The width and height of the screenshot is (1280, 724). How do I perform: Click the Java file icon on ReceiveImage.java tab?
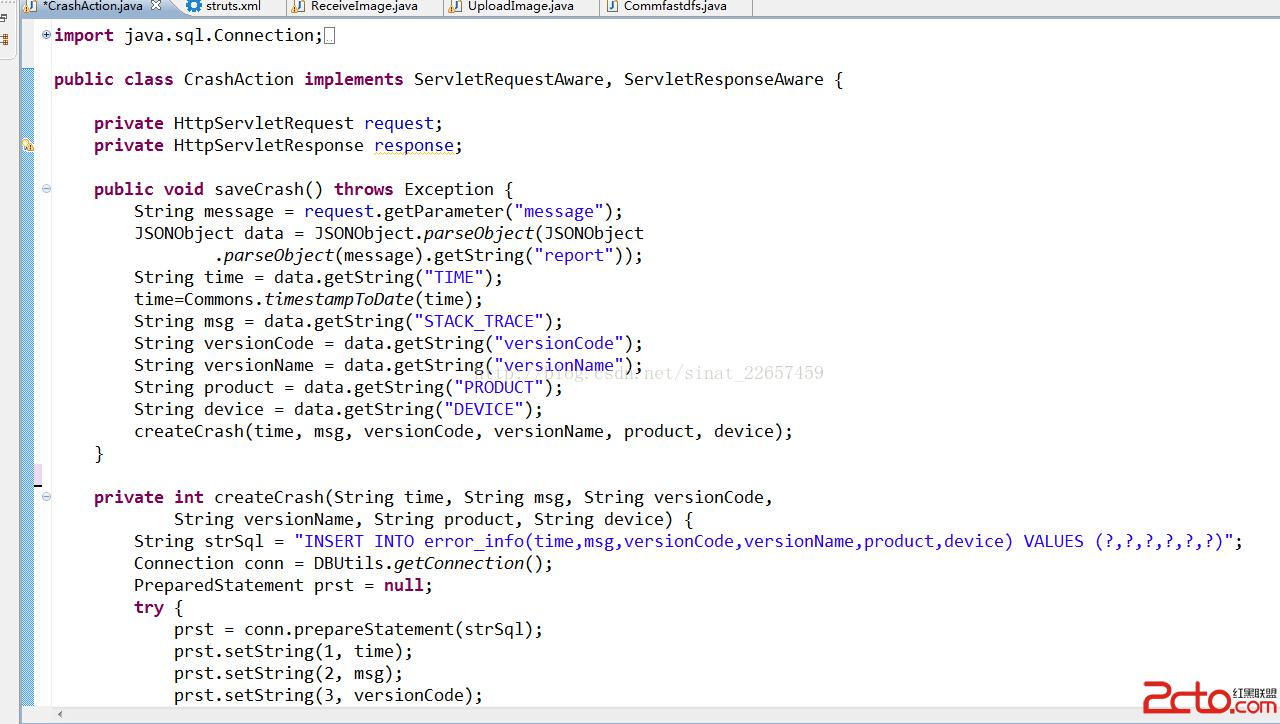[300, 6]
